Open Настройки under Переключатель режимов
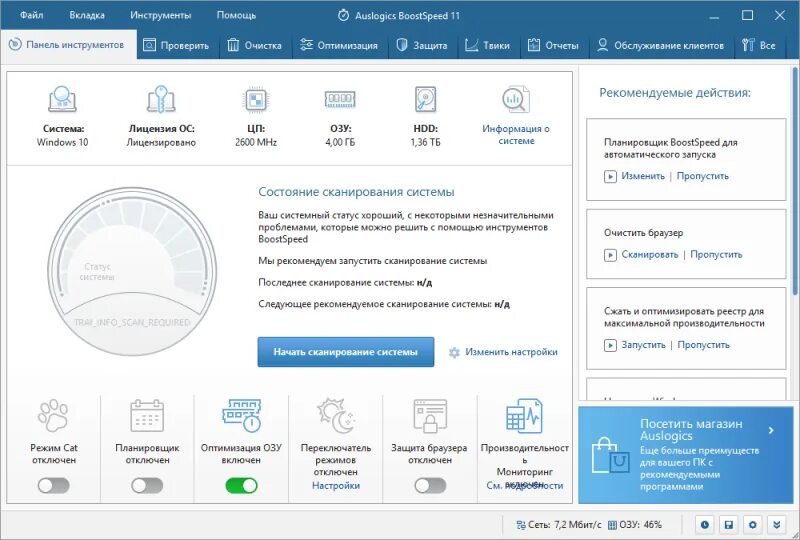Screen dimensions: 800x540 point(336,485)
